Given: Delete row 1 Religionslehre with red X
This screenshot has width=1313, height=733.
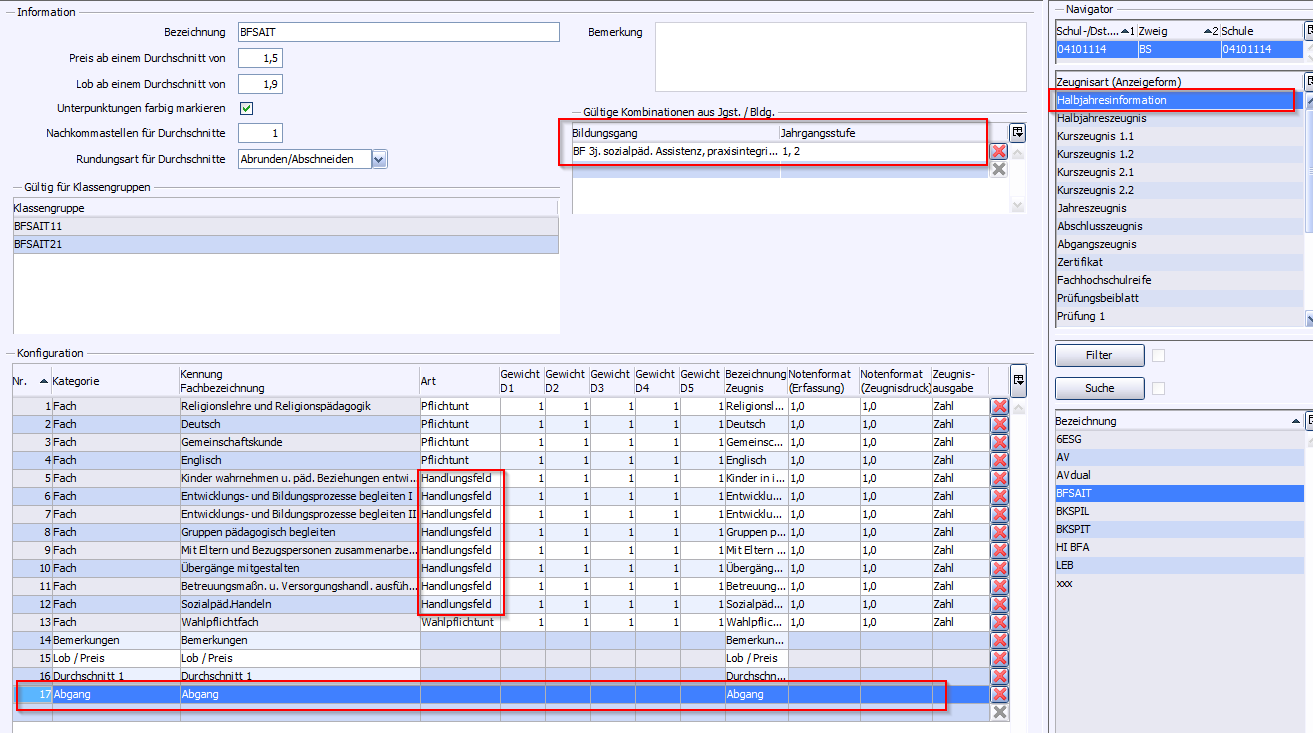Looking at the screenshot, I should click(999, 406).
